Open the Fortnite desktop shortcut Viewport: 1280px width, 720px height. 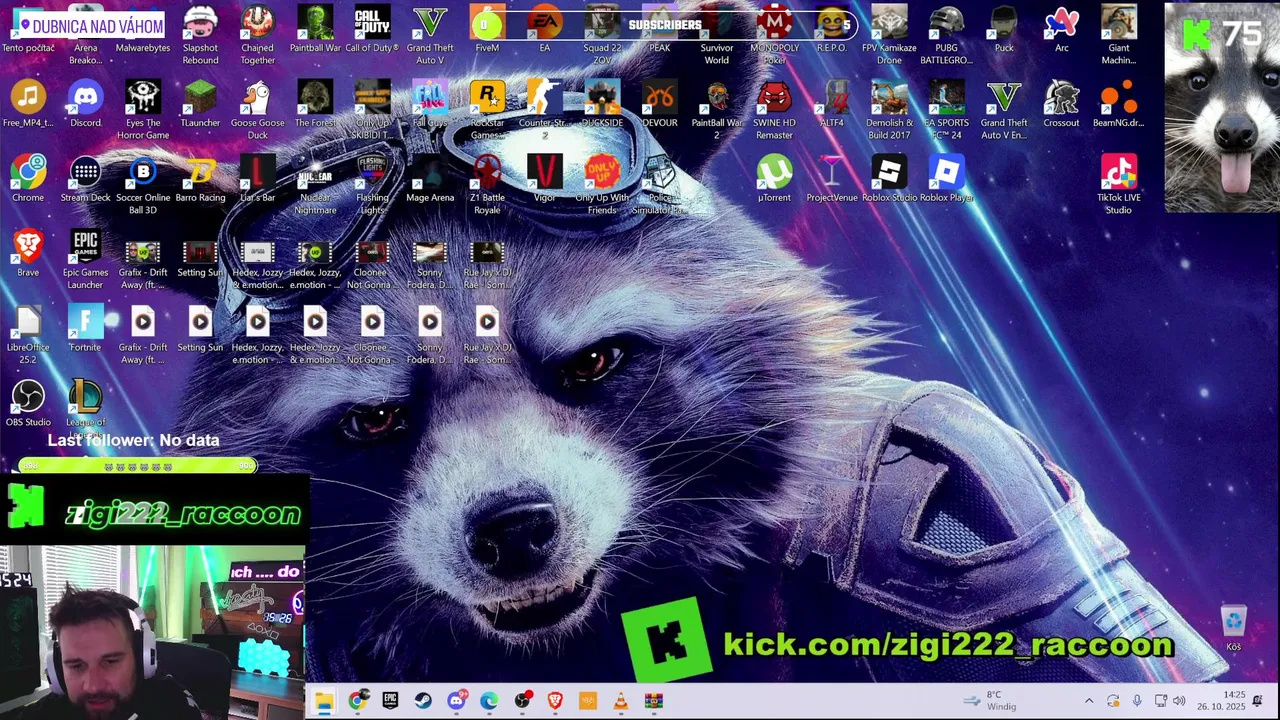[x=85, y=330]
